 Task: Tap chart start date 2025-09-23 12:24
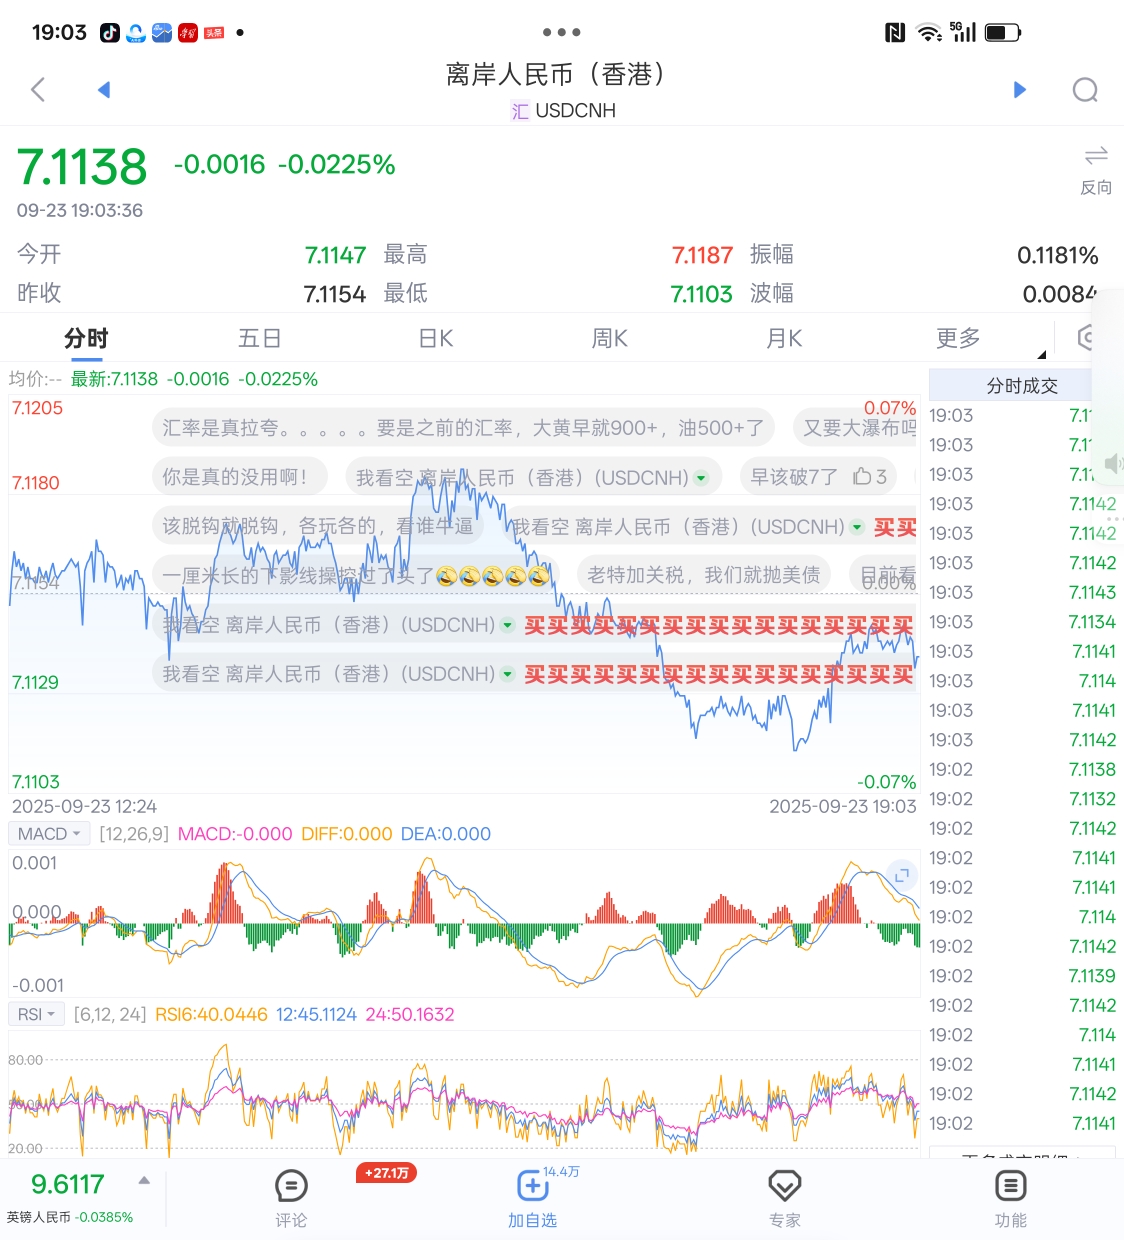(x=84, y=806)
